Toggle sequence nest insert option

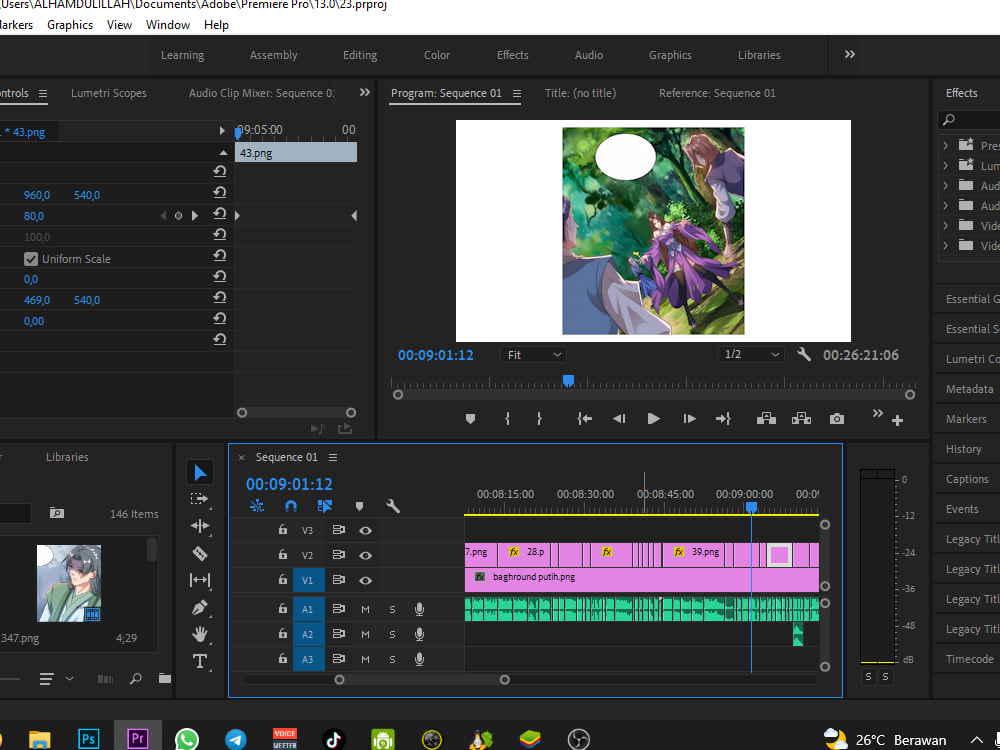[257, 506]
